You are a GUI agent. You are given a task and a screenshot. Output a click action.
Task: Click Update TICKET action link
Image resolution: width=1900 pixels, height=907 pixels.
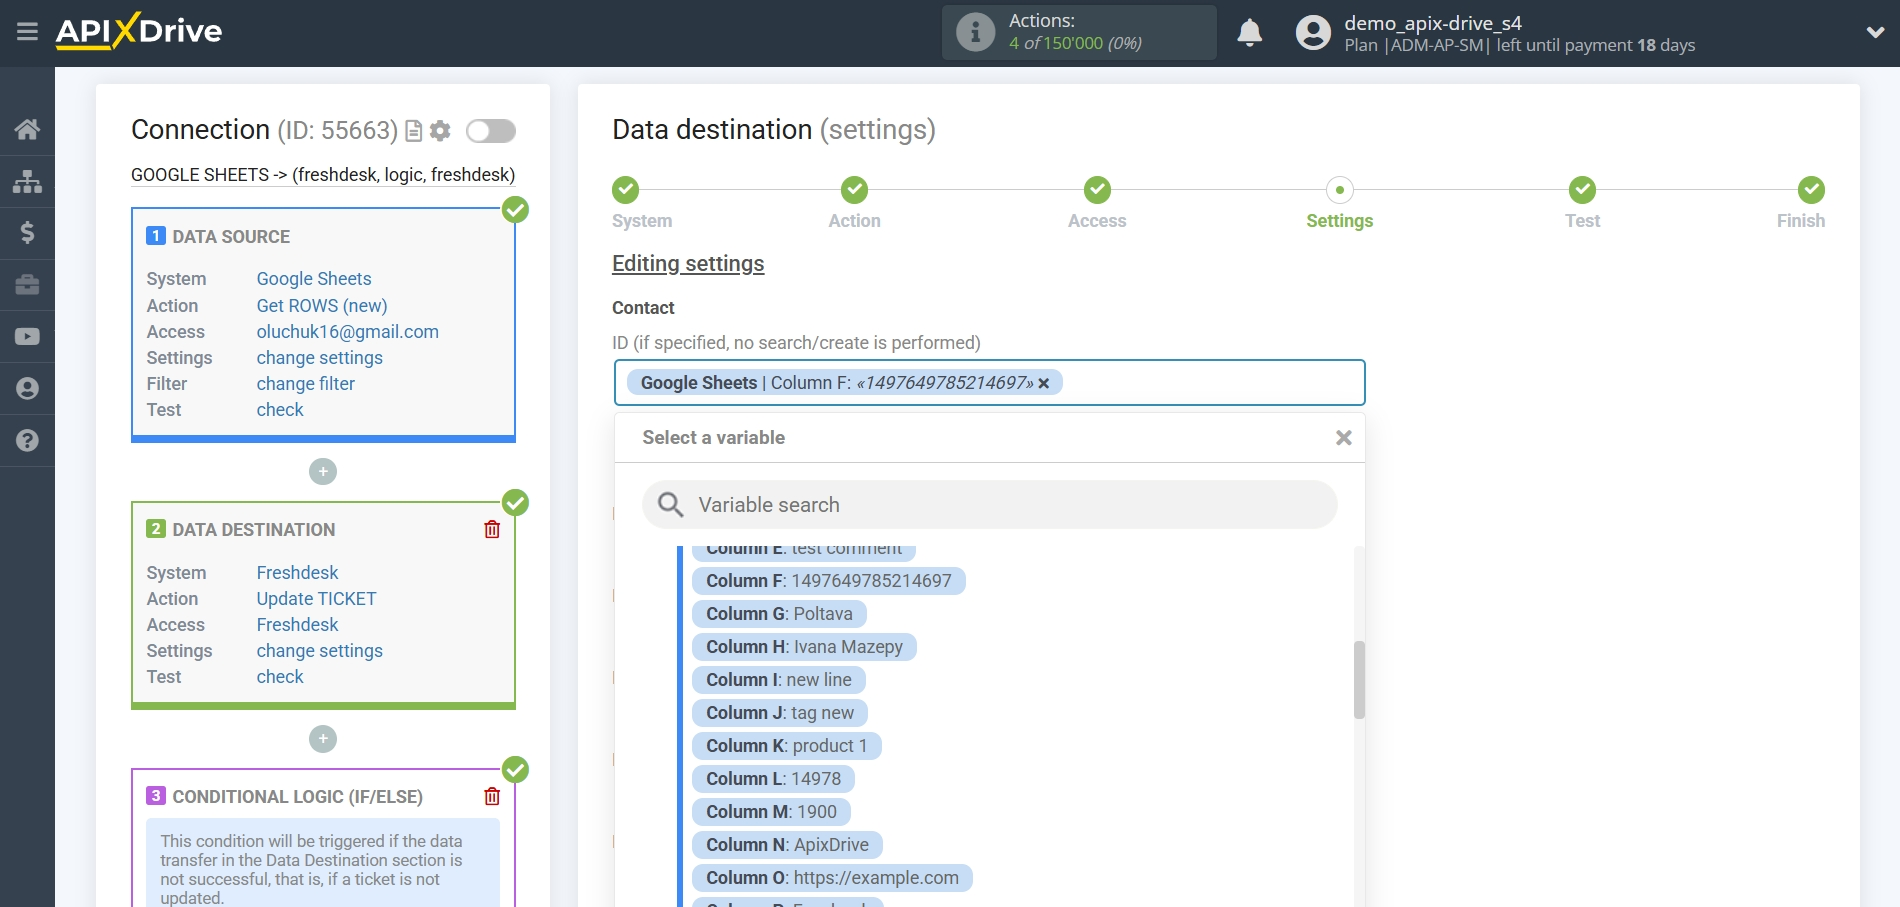[317, 599]
